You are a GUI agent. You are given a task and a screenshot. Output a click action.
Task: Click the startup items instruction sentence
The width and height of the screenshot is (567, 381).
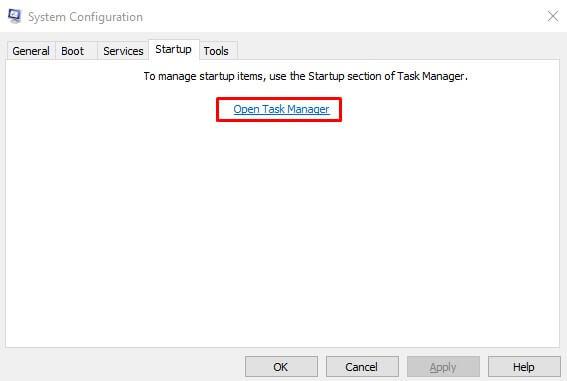click(306, 76)
